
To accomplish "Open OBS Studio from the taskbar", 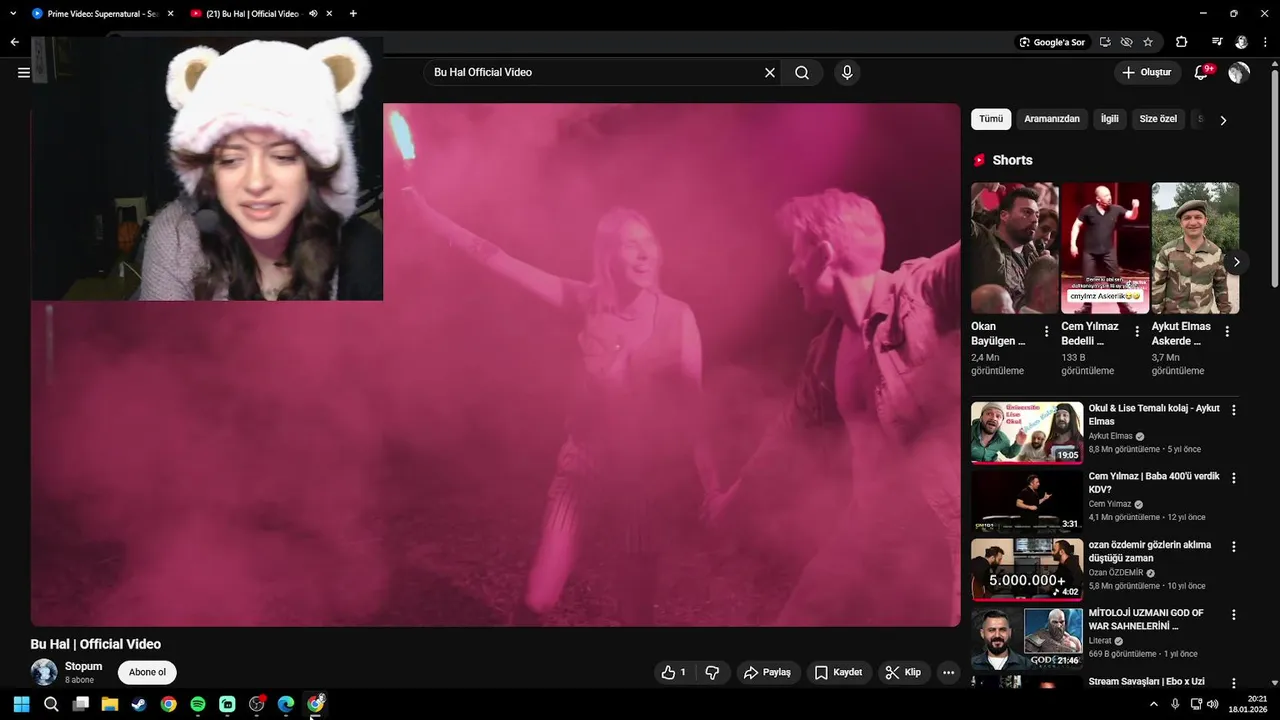I will point(256,704).
